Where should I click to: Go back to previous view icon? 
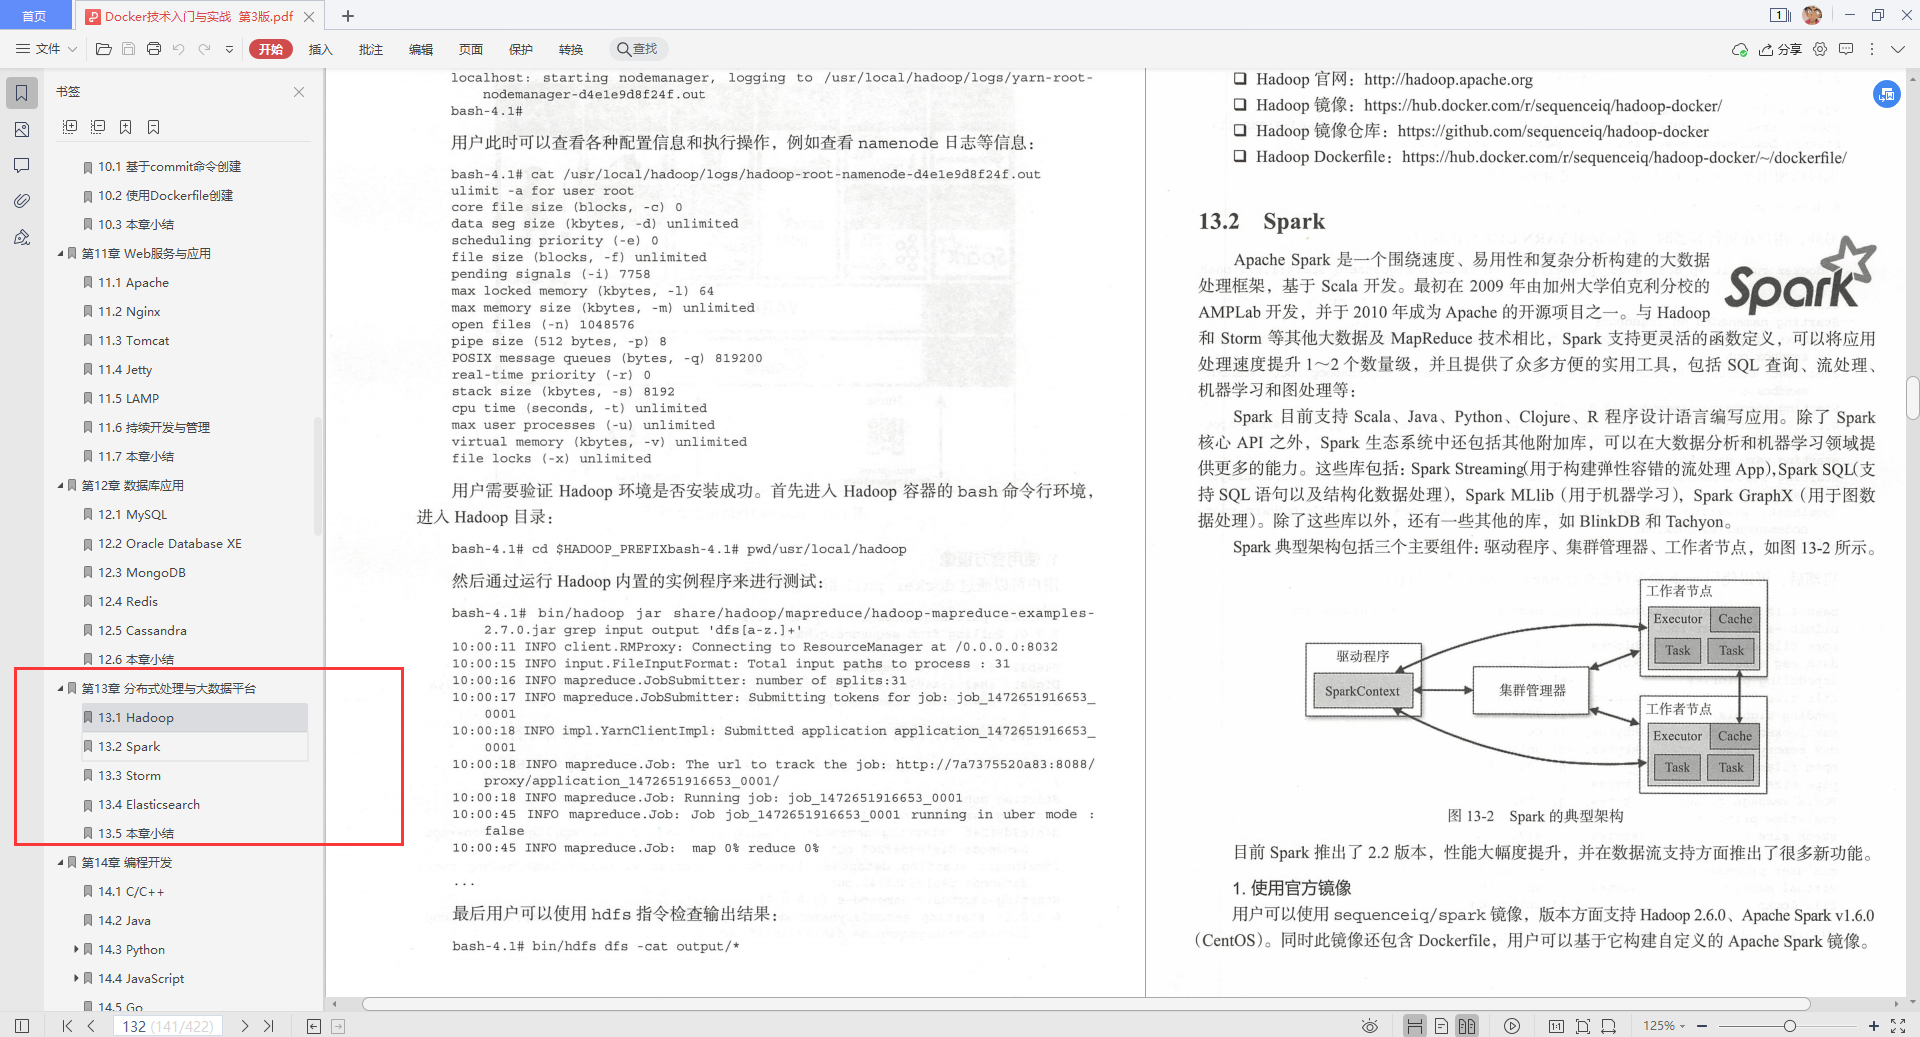314,1026
